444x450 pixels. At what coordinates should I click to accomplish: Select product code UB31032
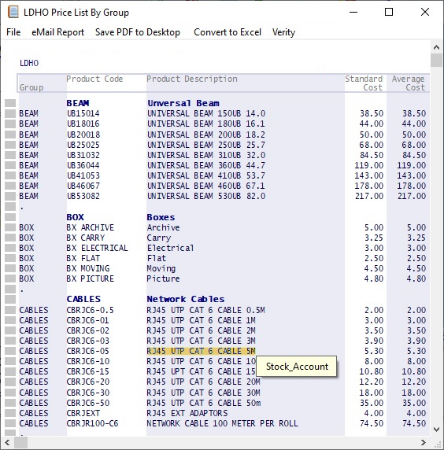83,155
